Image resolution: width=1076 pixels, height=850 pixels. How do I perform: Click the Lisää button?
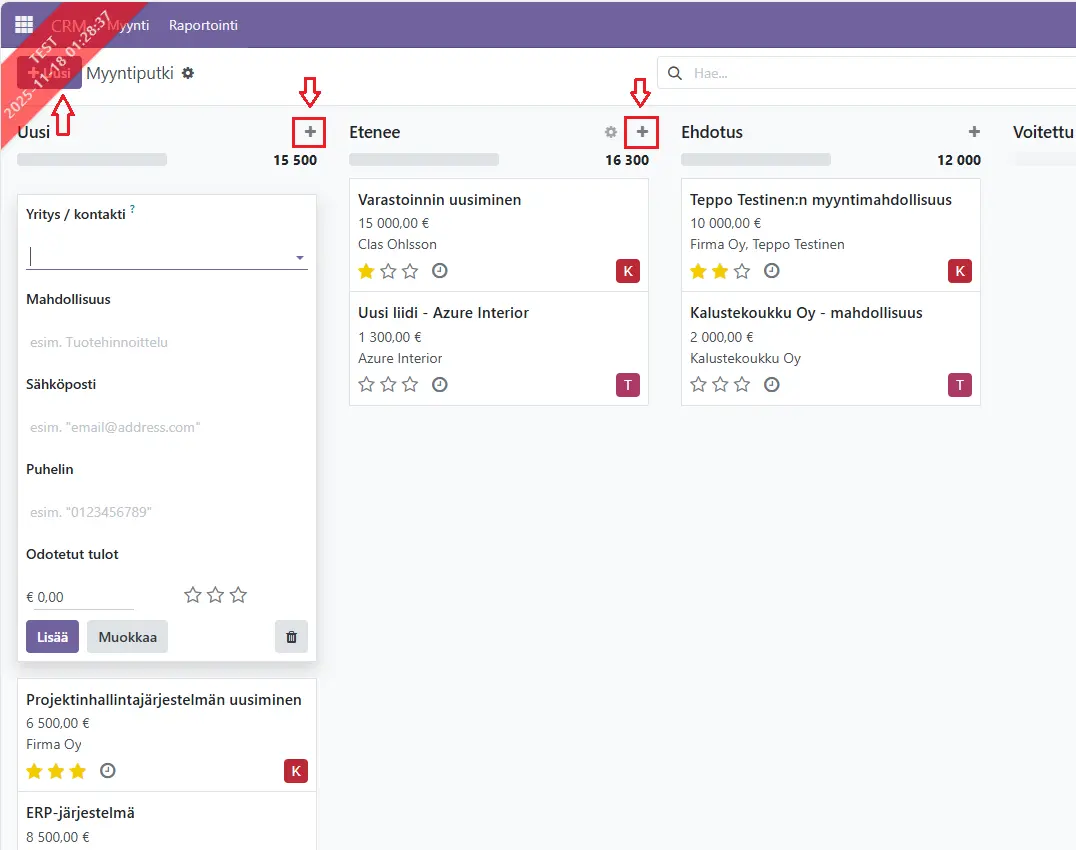point(52,637)
